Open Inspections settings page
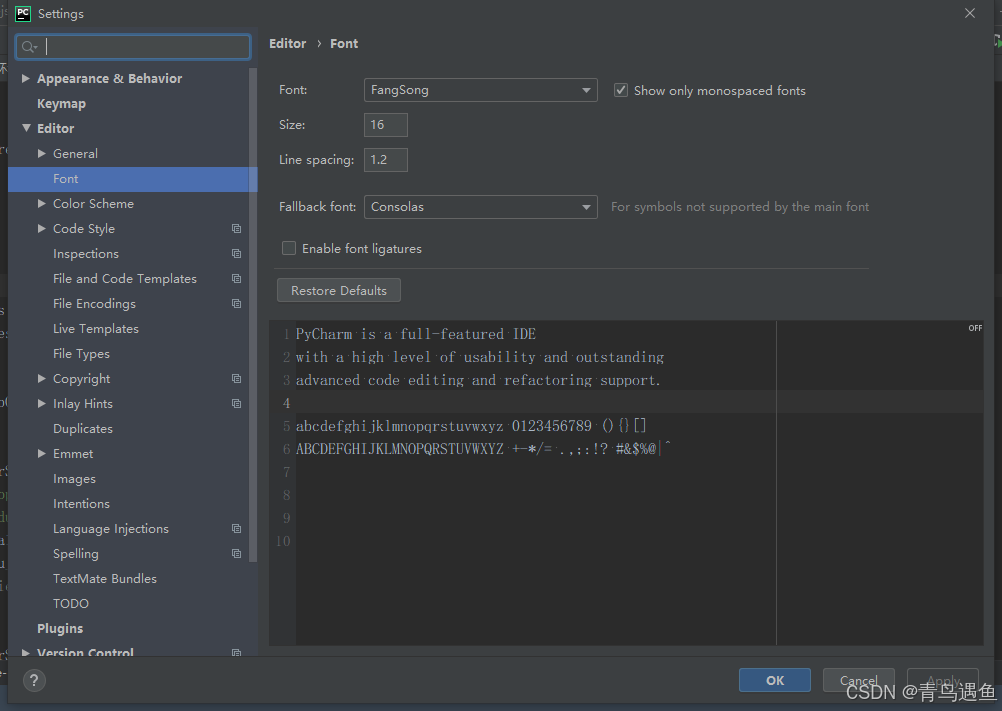 coord(86,254)
